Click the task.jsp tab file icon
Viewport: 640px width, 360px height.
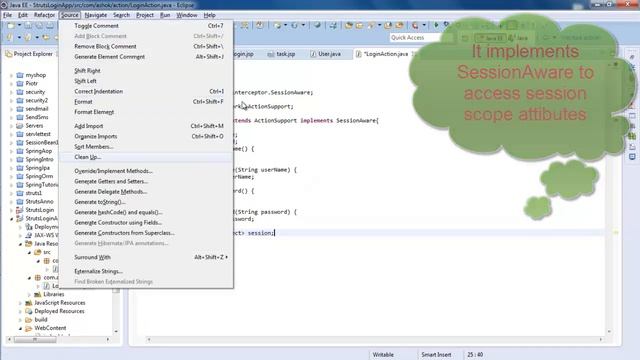coord(271,54)
